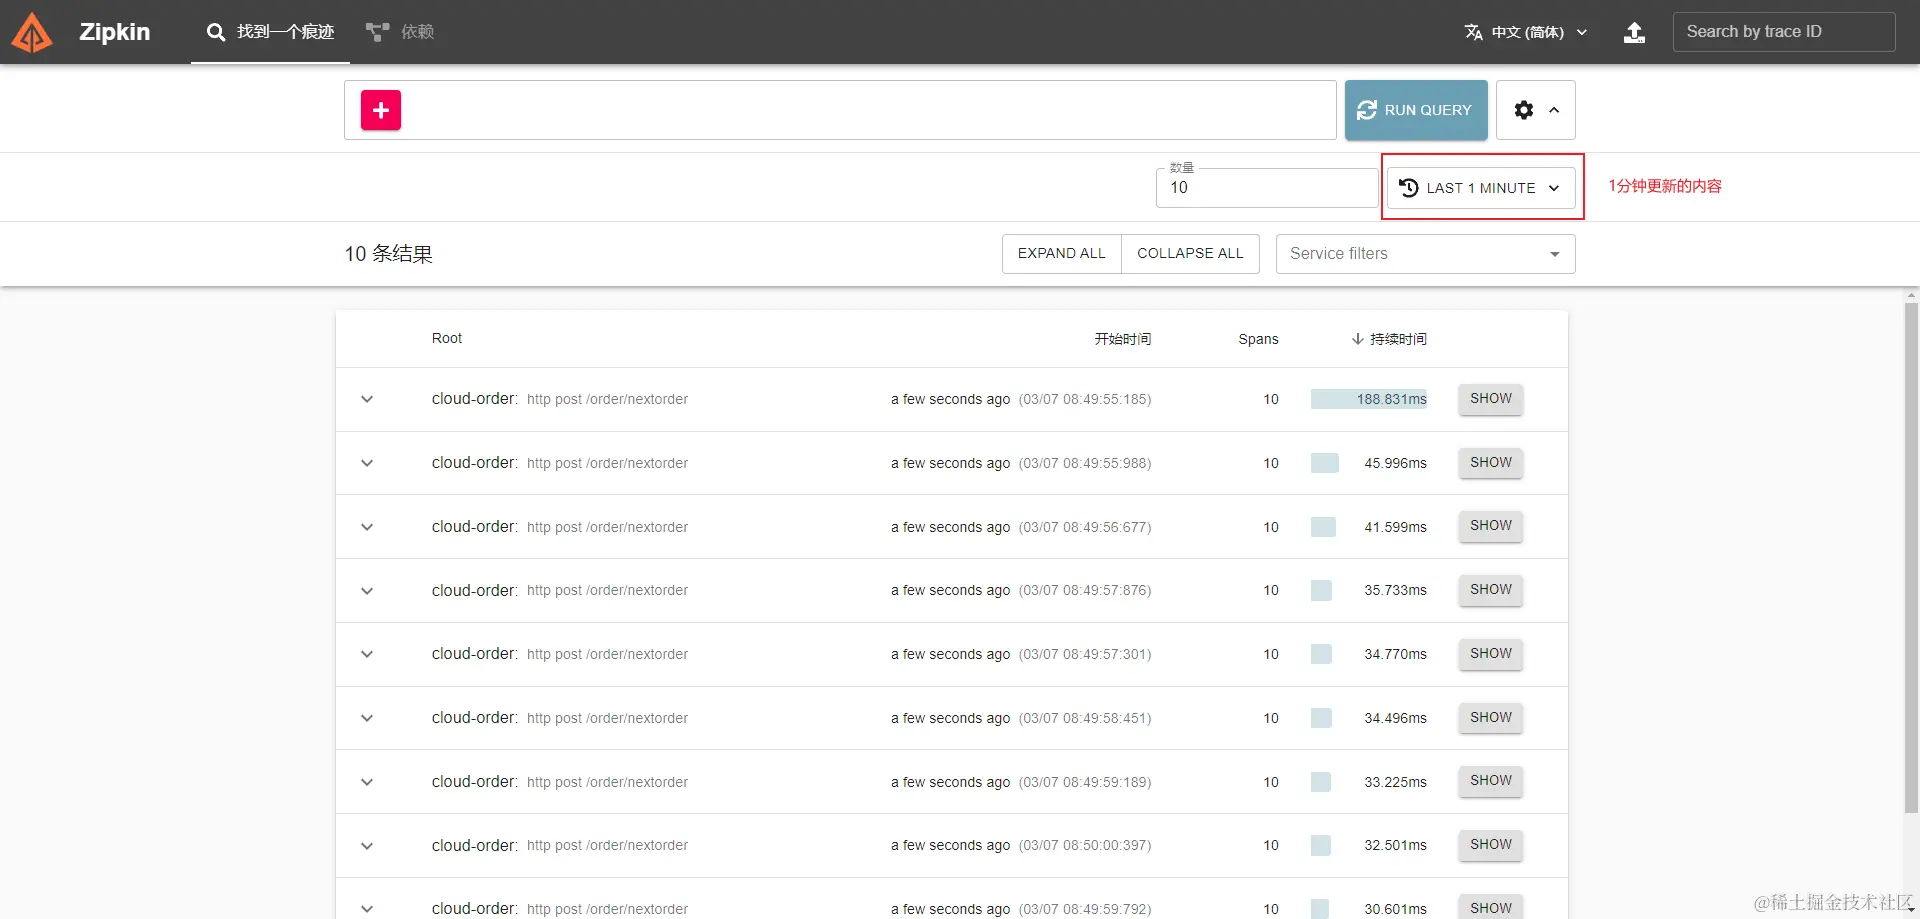1920x919 pixels.
Task: Click the dependencies graph icon
Action: [377, 32]
